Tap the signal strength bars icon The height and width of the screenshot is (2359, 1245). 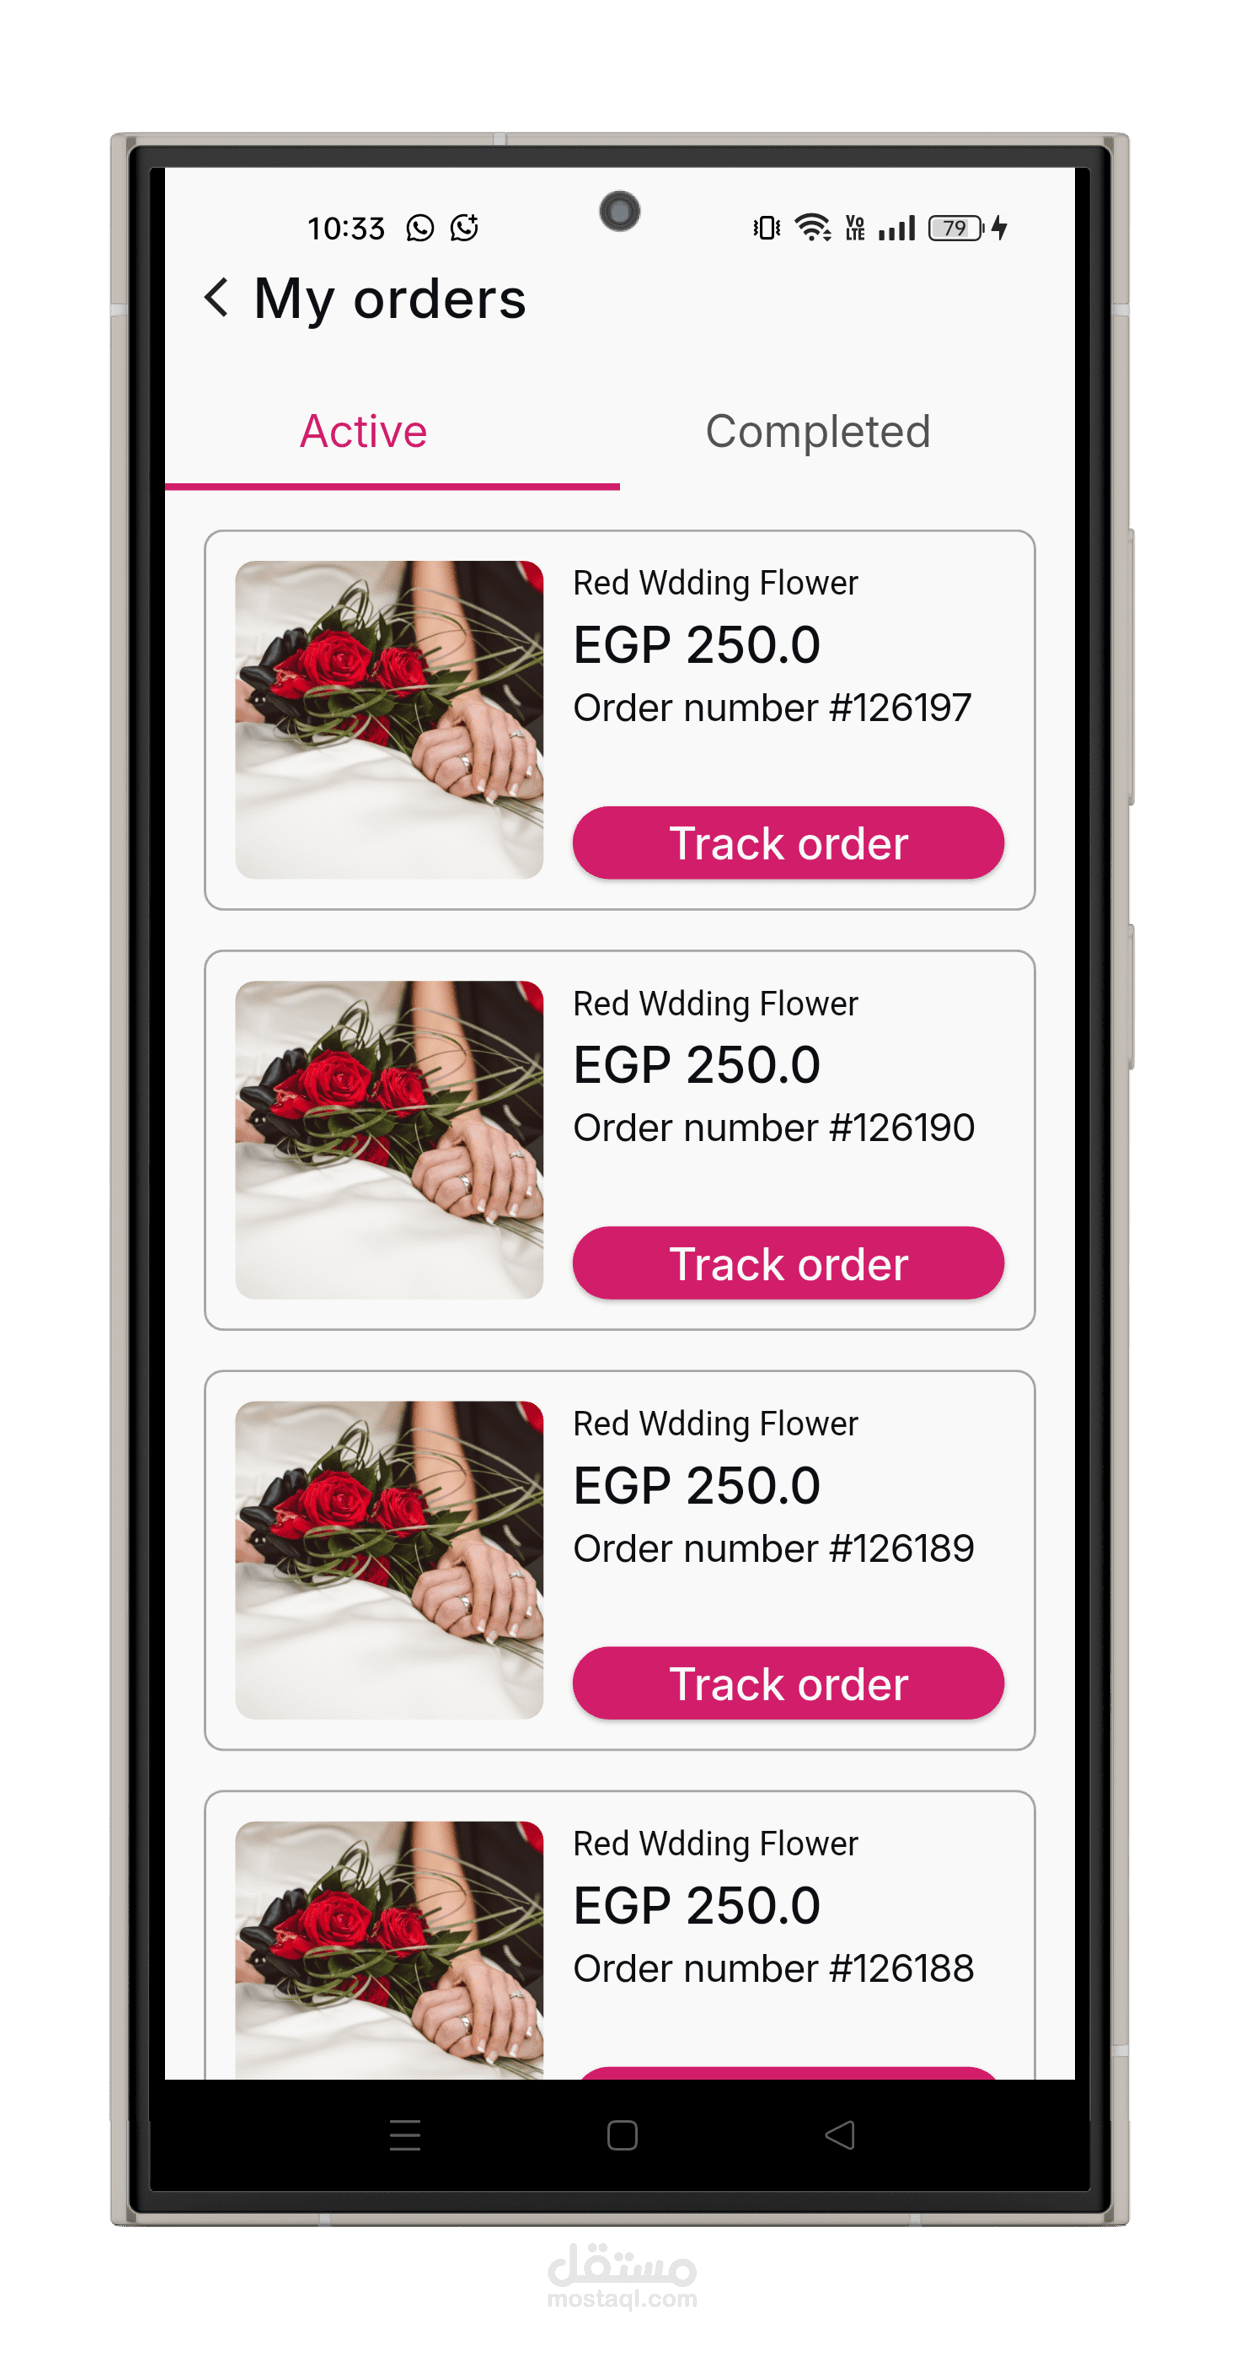896,228
